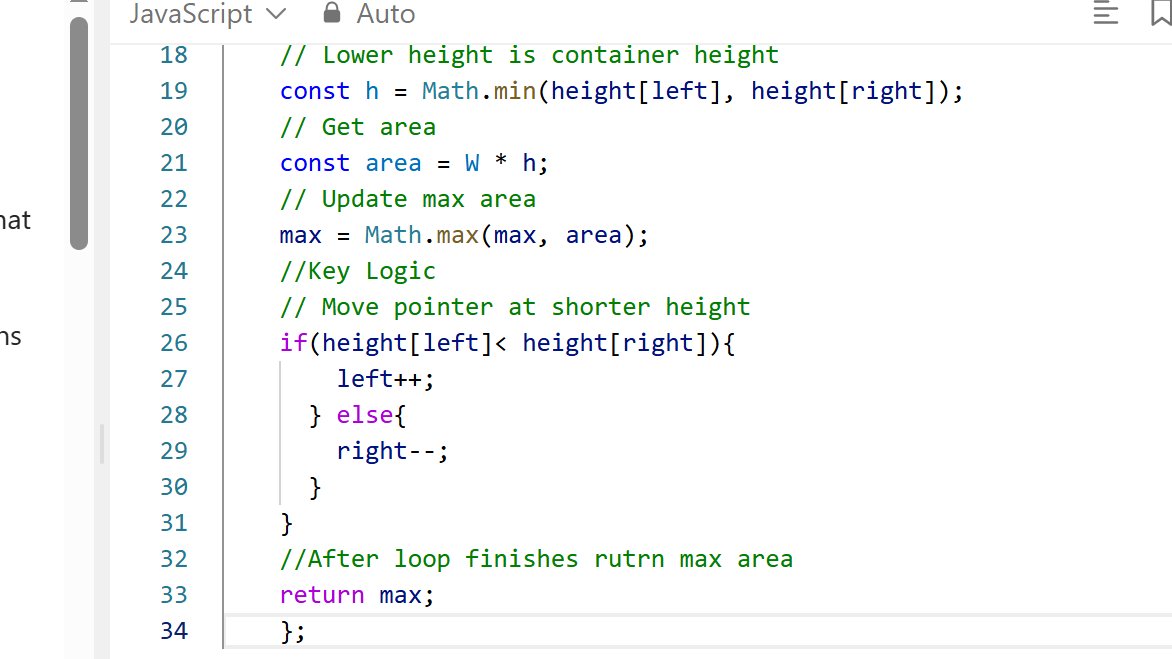Image resolution: width=1172 pixels, height=659 pixels.
Task: Click the format code icon
Action: click(1105, 13)
